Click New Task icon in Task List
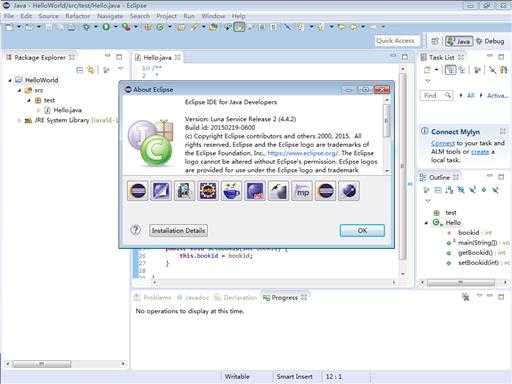Screen dimensions: 512x384 [427, 70]
